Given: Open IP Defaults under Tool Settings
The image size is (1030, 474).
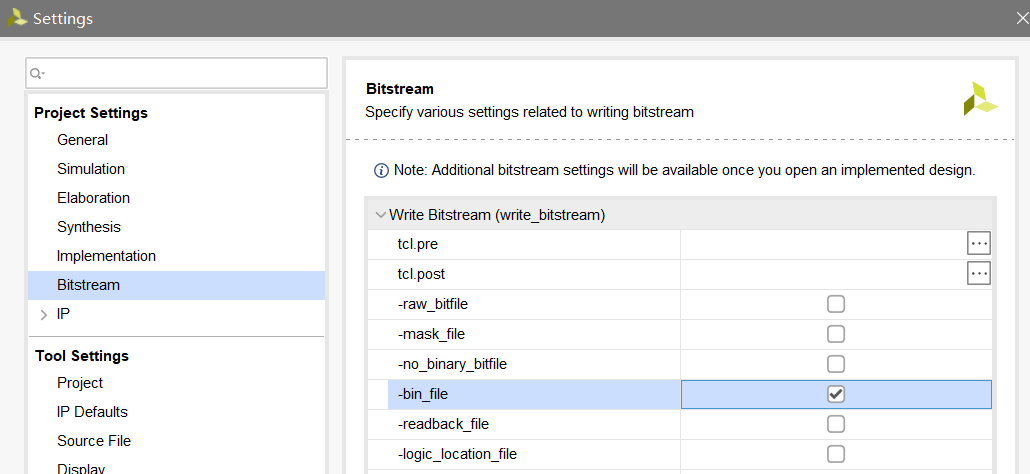Looking at the screenshot, I should pos(92,412).
